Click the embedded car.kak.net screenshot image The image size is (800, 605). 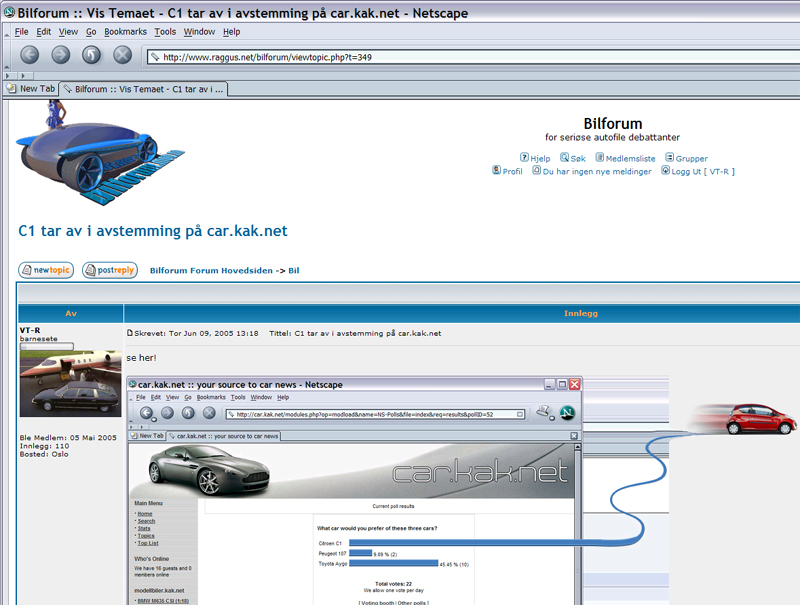[x=355, y=491]
